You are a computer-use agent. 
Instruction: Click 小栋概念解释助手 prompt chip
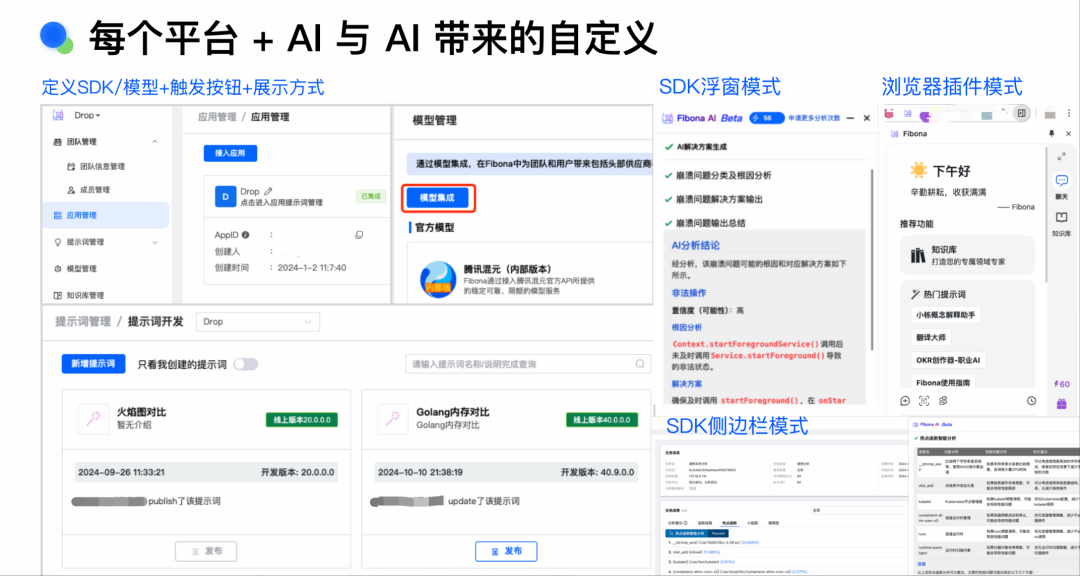click(946, 314)
